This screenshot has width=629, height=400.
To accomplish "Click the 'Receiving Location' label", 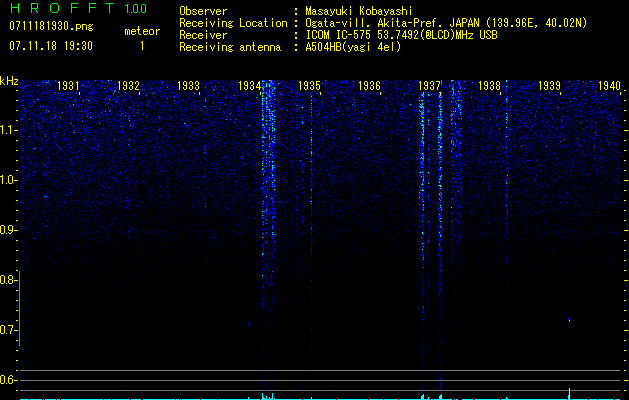I will click(x=233, y=23).
